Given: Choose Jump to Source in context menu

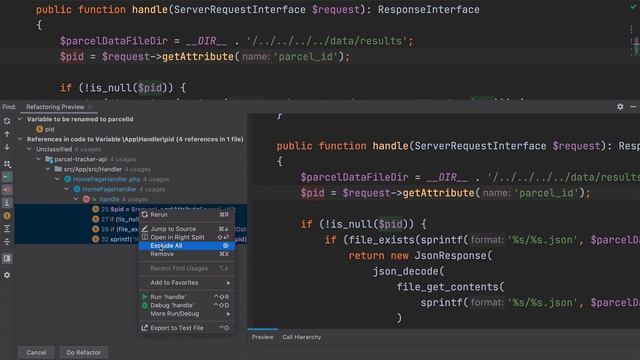Looking at the screenshot, I should pyautogui.click(x=187, y=229).
